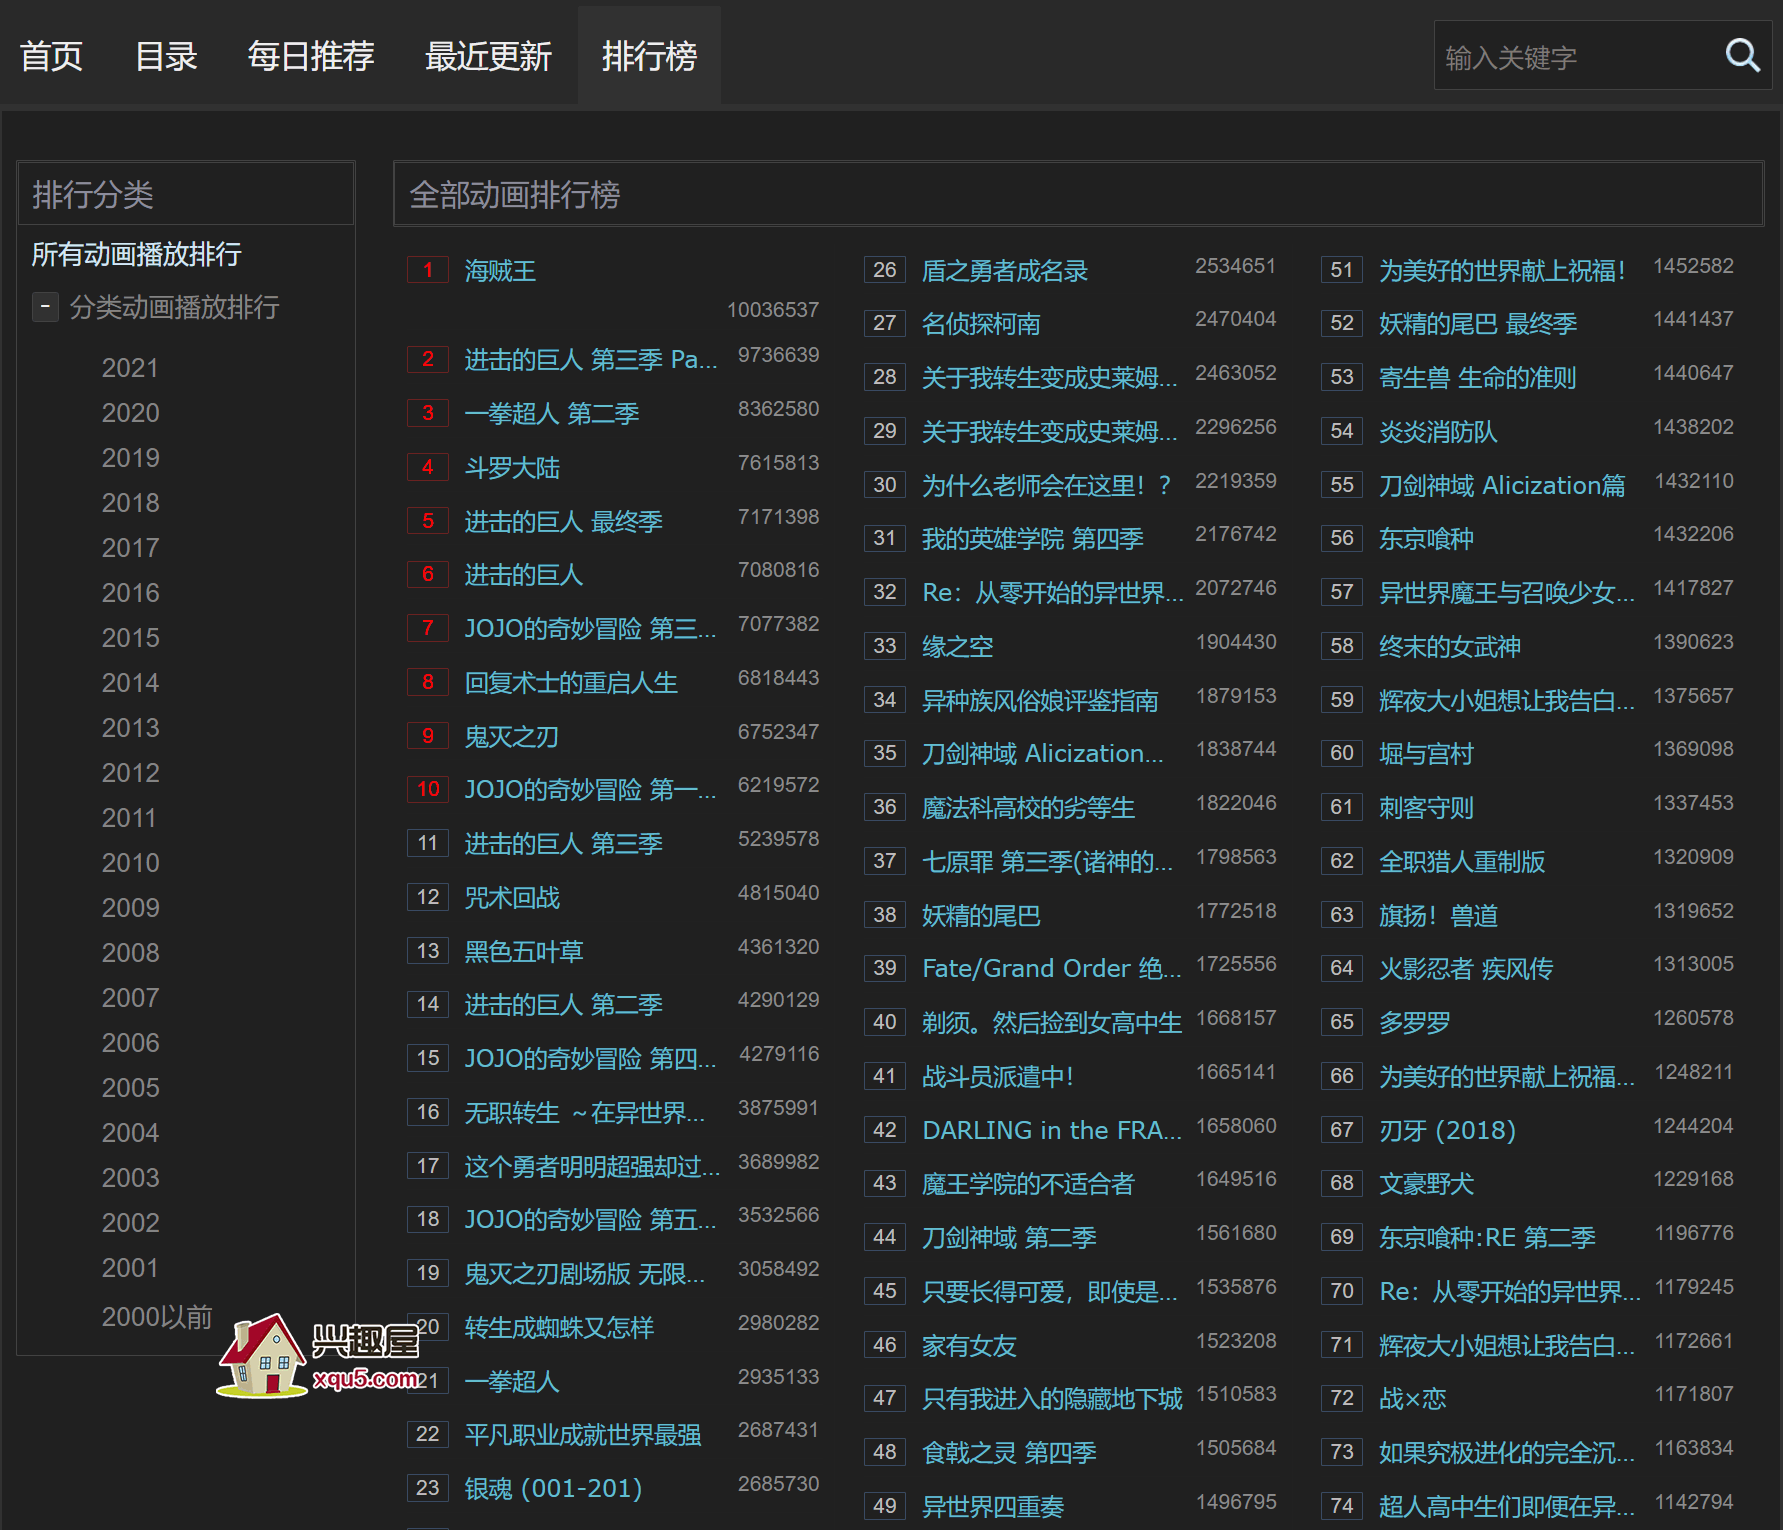The height and width of the screenshot is (1530, 1783).
Task: Open 进击的巨人 第二季 link
Action: pos(564,1005)
